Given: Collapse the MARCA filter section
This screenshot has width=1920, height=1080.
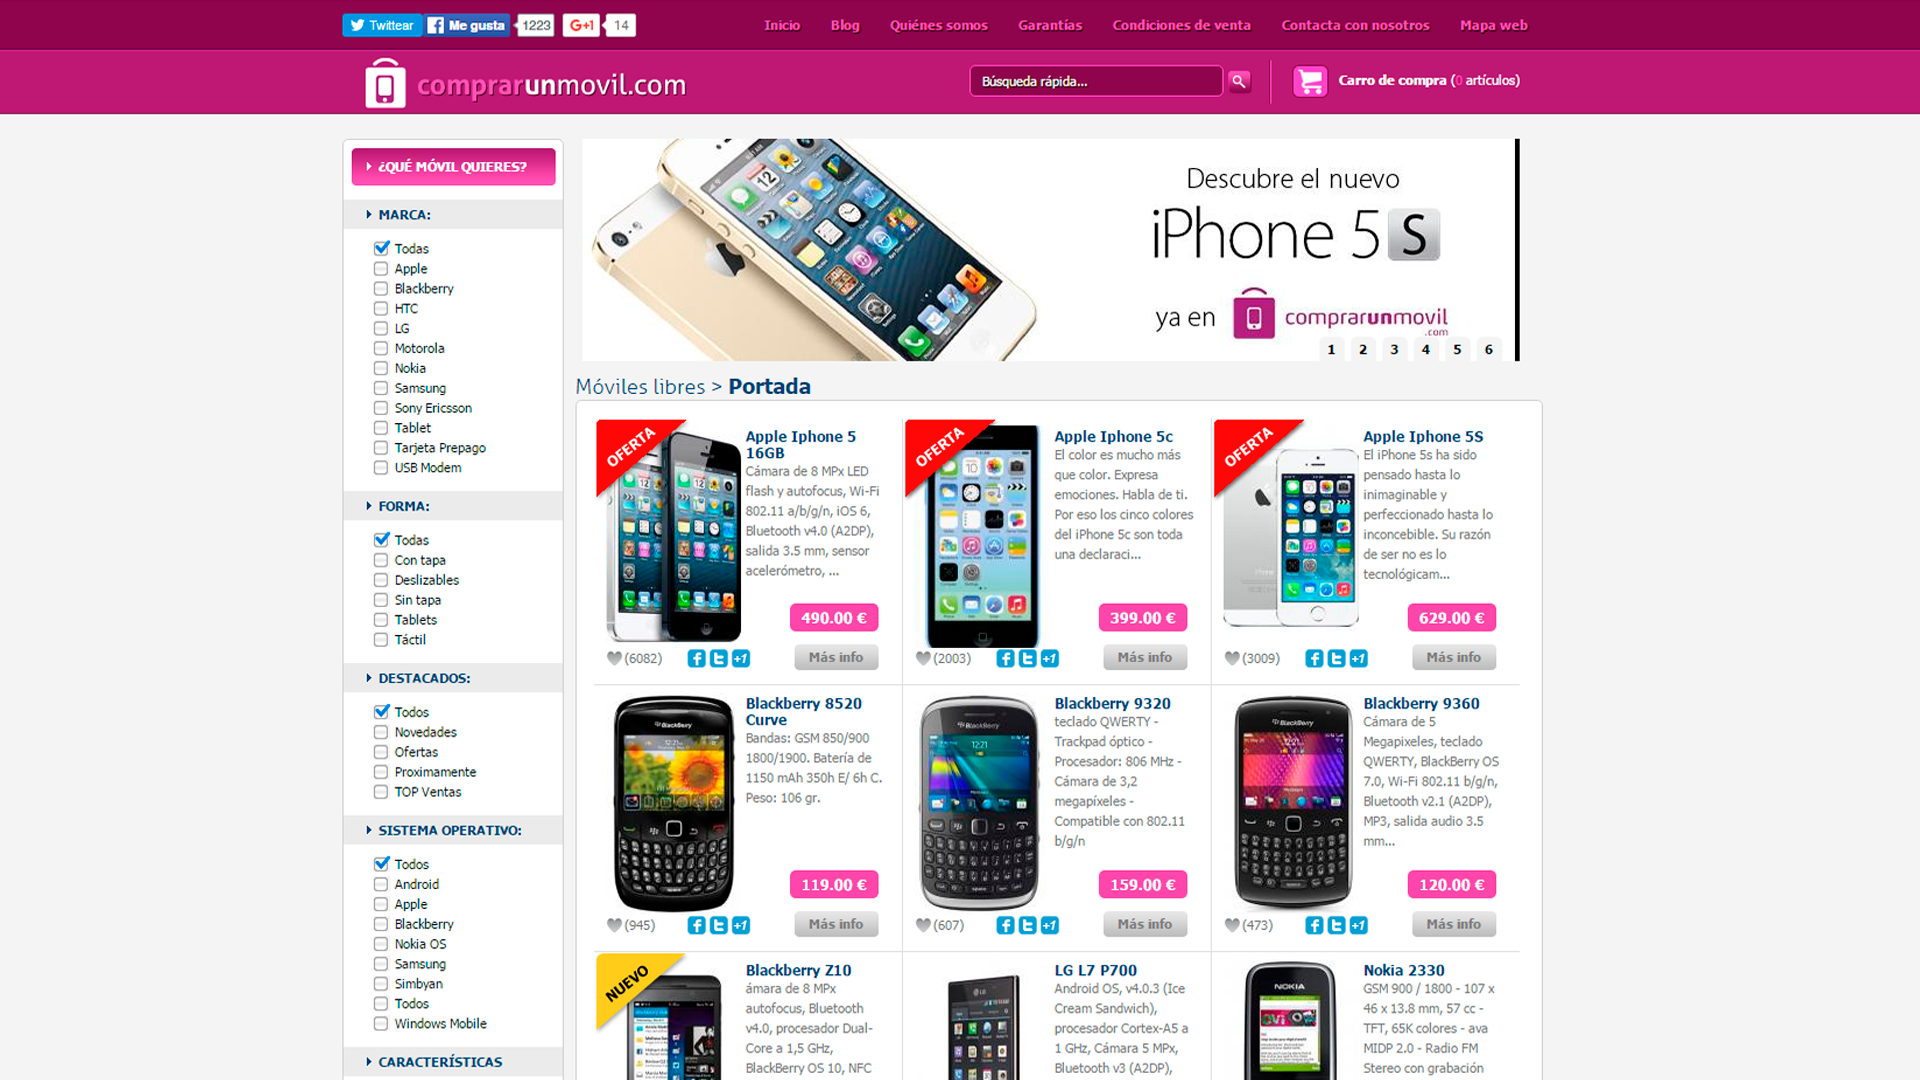Looking at the screenshot, I should point(369,214).
